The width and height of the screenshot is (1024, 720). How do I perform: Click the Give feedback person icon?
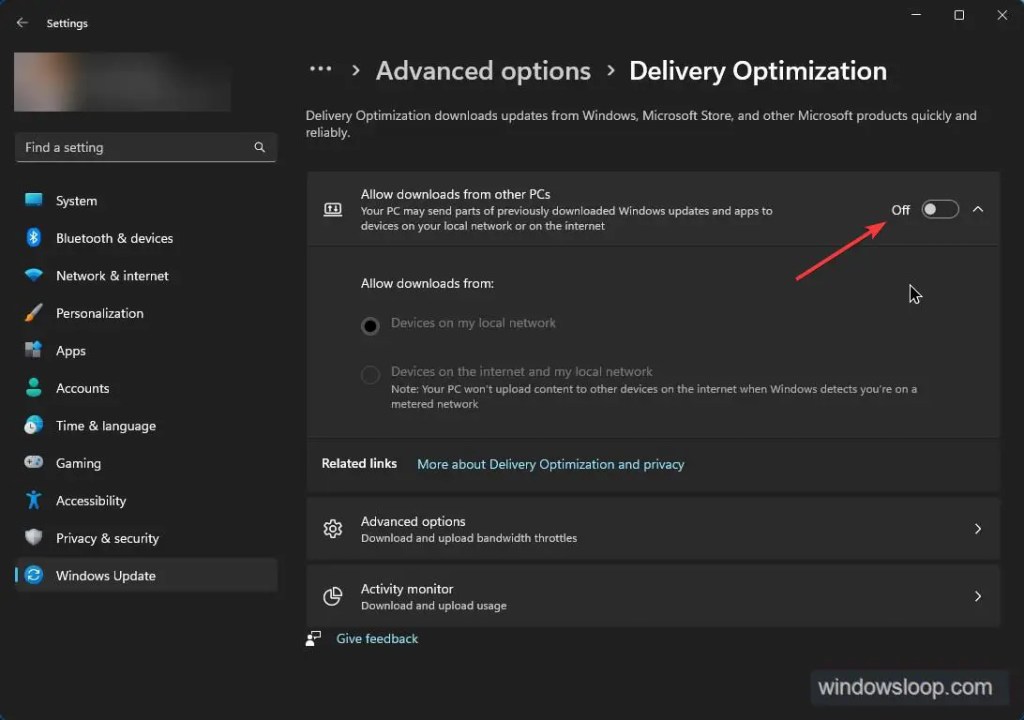pyautogui.click(x=313, y=638)
